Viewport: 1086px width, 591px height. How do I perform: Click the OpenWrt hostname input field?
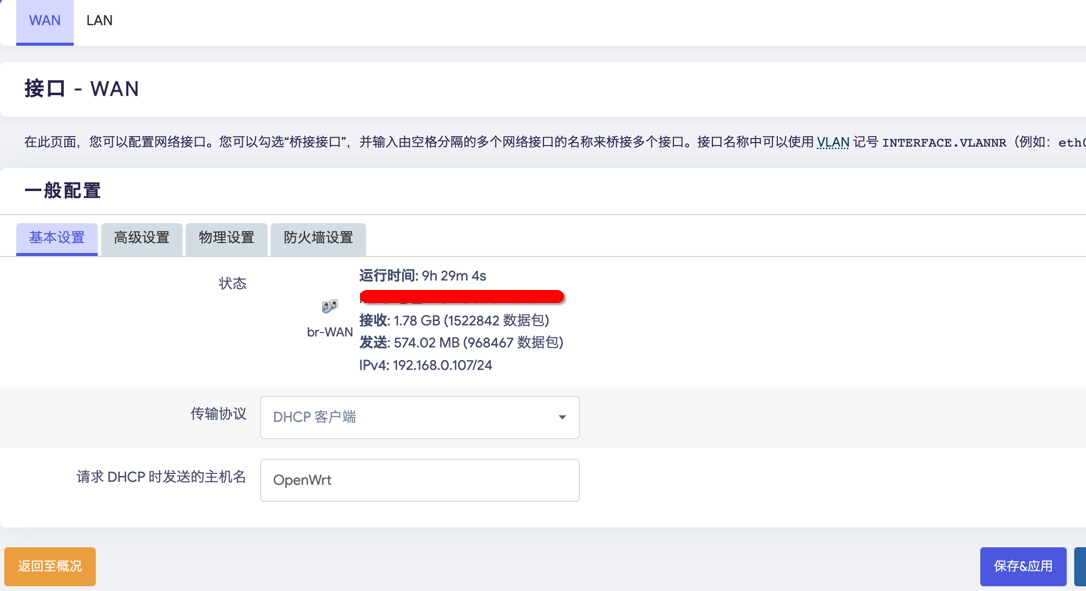pyautogui.click(x=420, y=480)
